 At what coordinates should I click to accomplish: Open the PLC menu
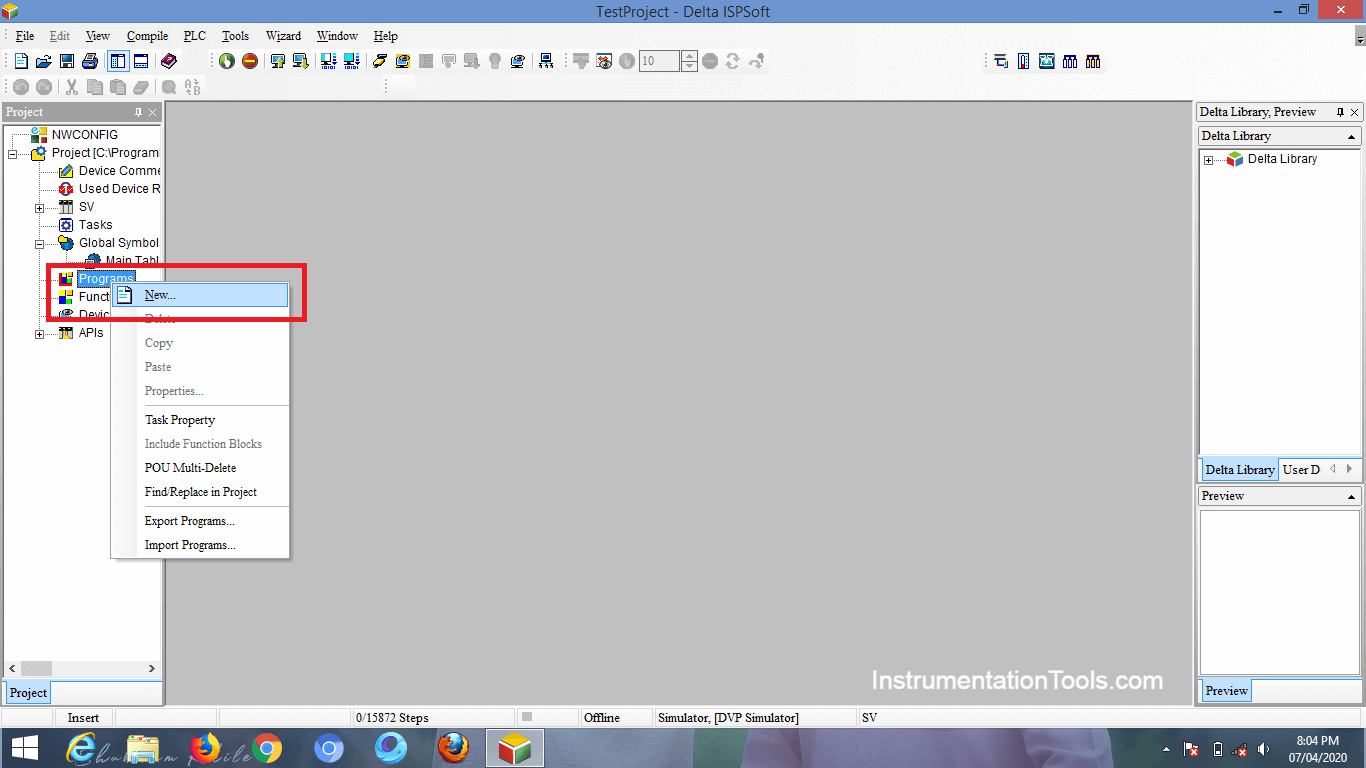coord(195,36)
